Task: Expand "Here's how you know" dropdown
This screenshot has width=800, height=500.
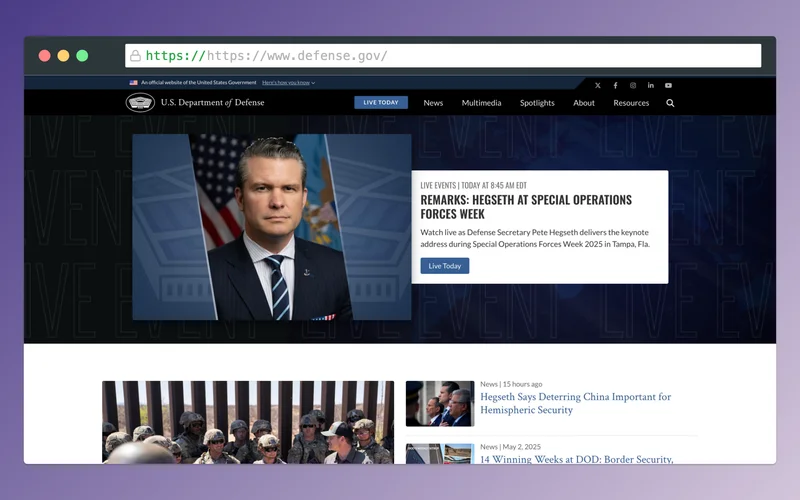Action: pyautogui.click(x=288, y=83)
